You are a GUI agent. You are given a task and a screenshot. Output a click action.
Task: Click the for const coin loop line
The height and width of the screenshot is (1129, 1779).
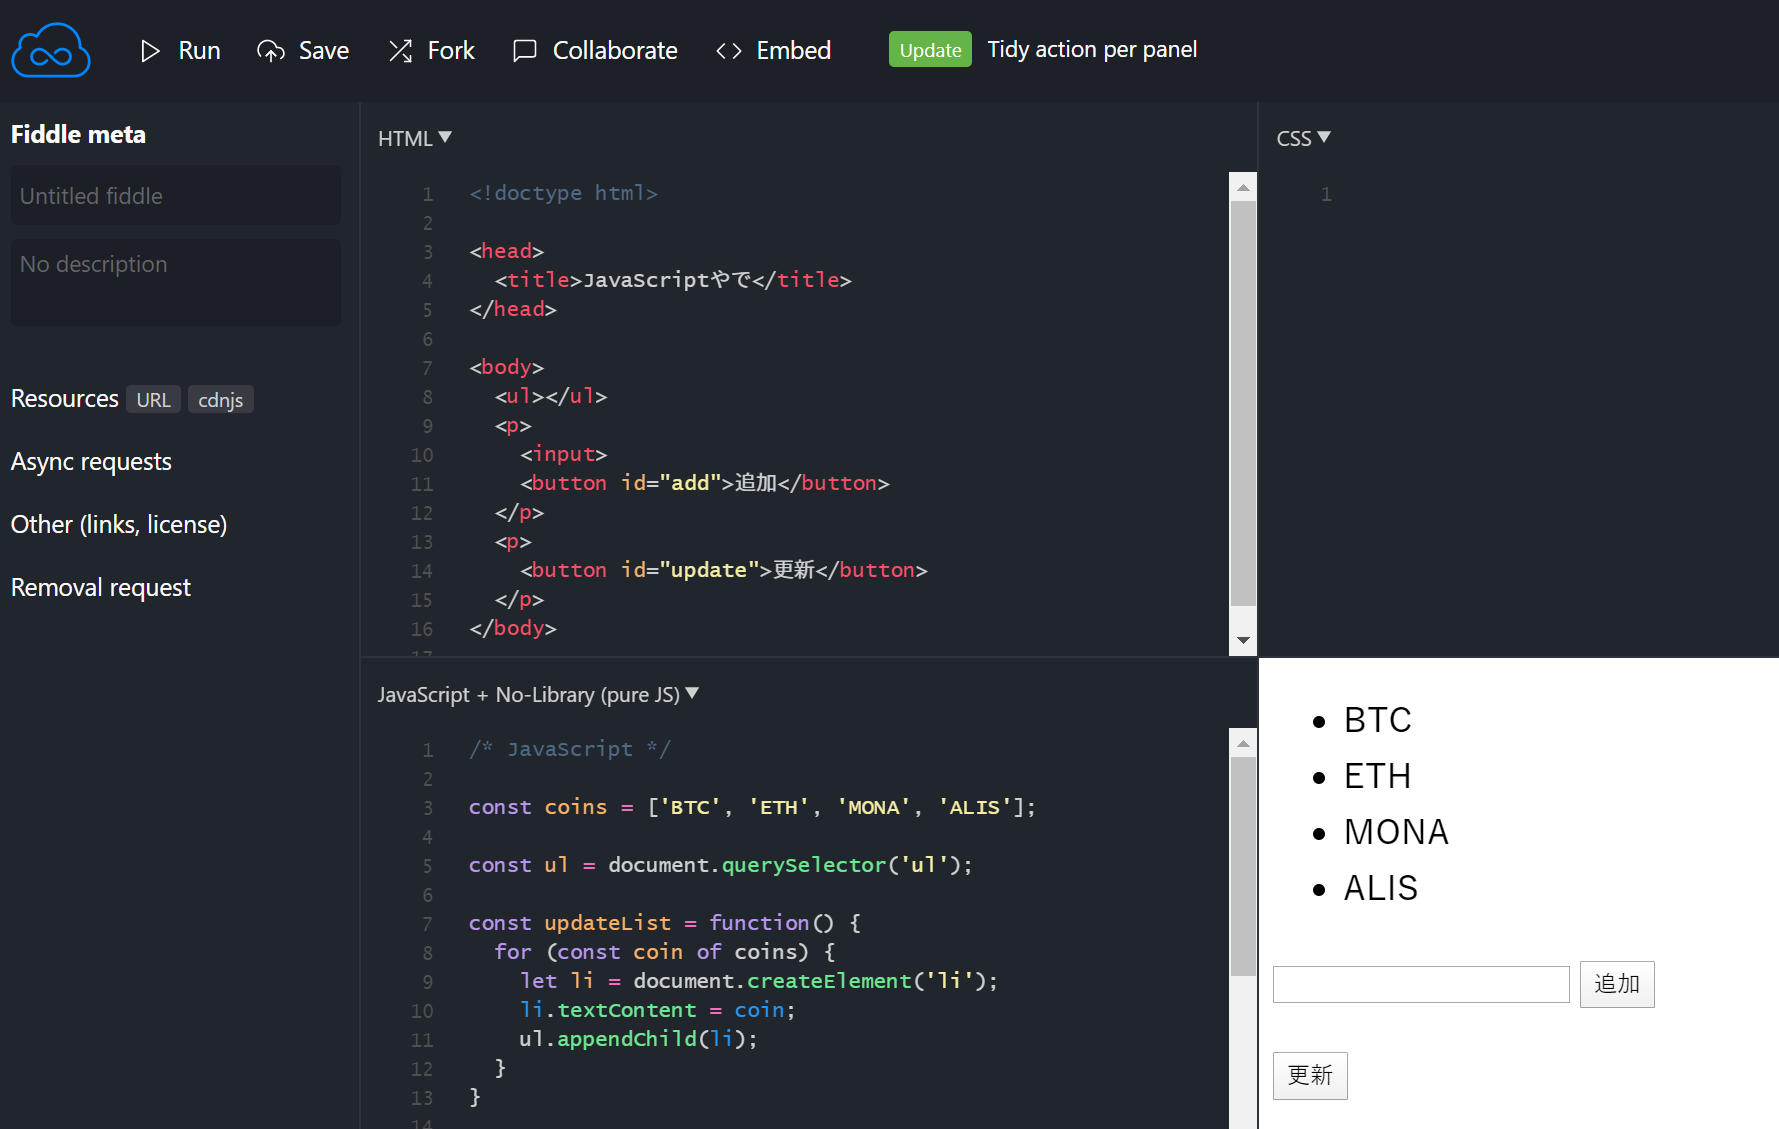pos(665,952)
